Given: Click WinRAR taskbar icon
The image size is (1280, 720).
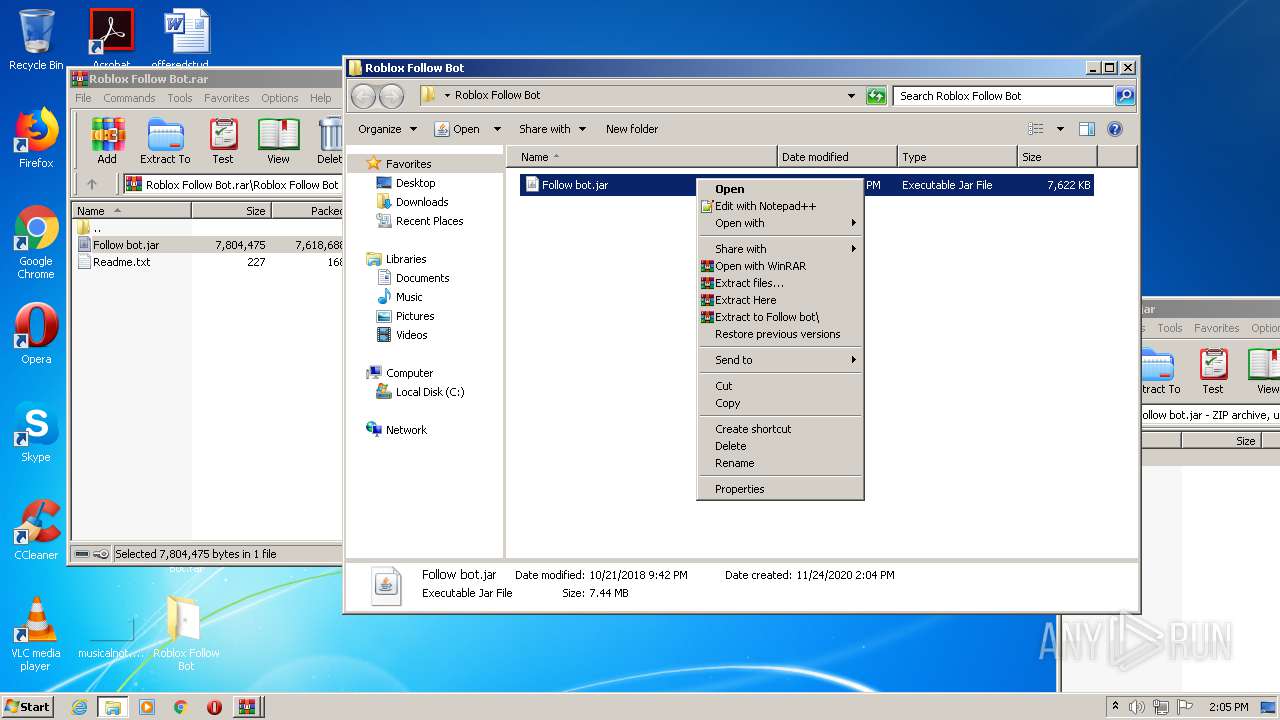Looking at the screenshot, I should 246,707.
